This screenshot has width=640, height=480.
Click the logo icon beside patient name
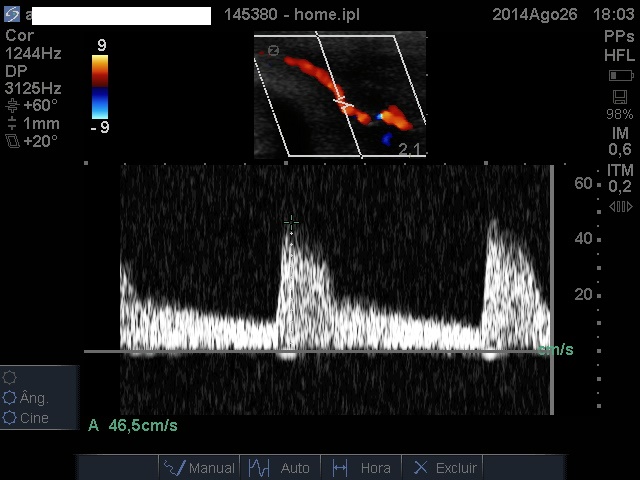[x=12, y=15]
